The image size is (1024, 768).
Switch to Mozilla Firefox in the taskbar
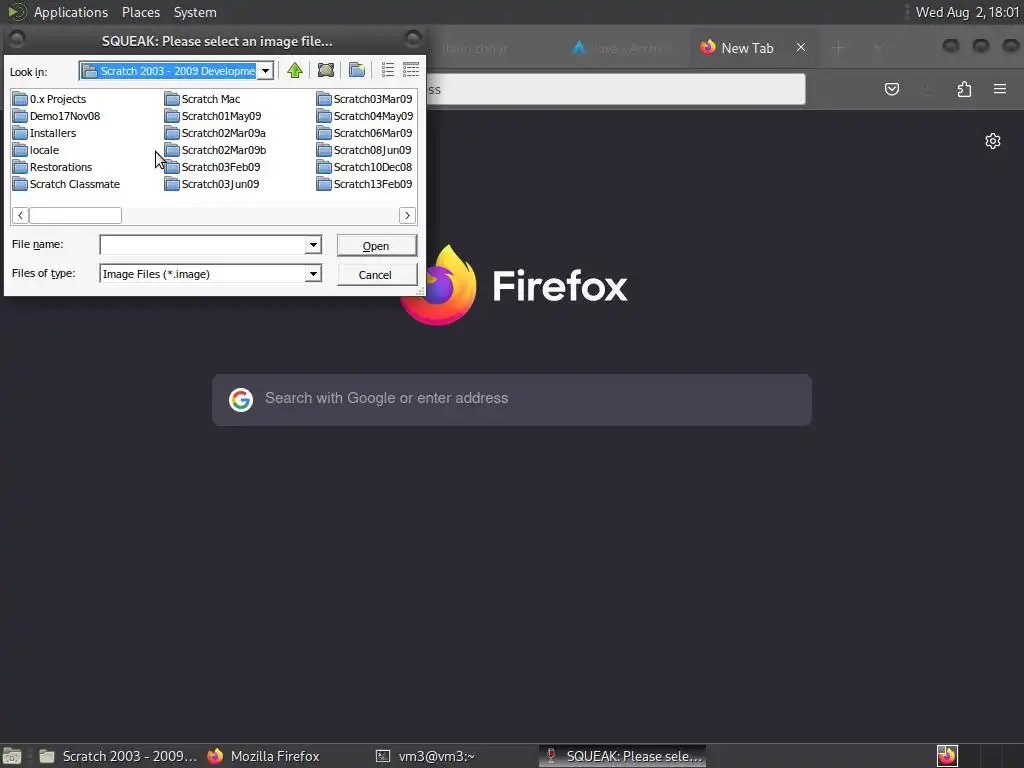(x=264, y=756)
